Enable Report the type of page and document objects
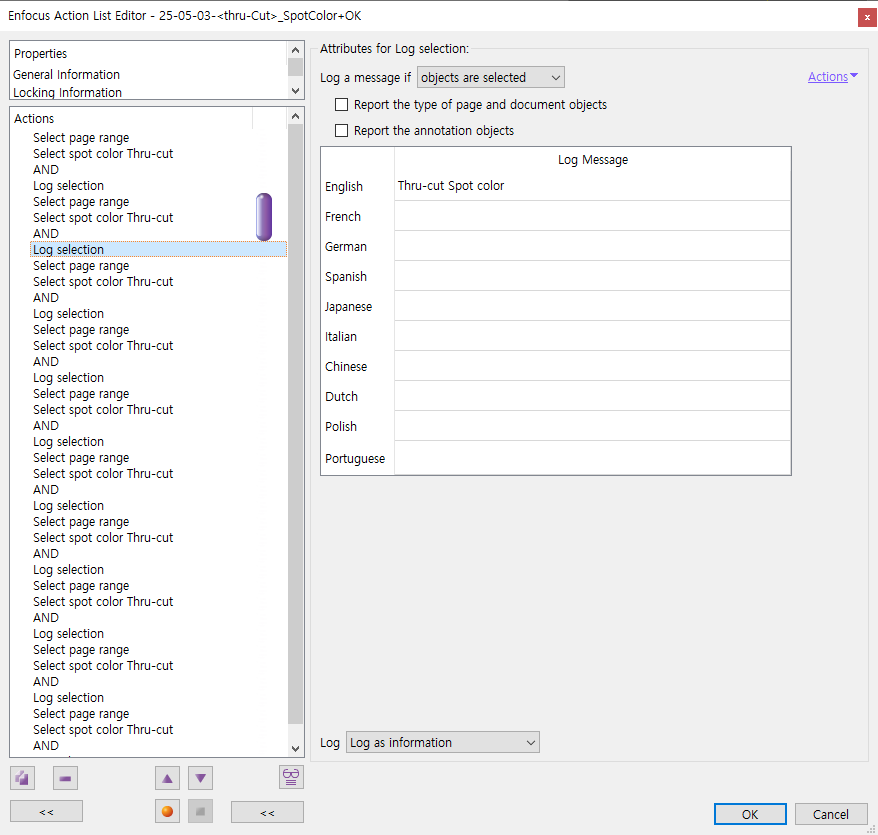 click(342, 105)
